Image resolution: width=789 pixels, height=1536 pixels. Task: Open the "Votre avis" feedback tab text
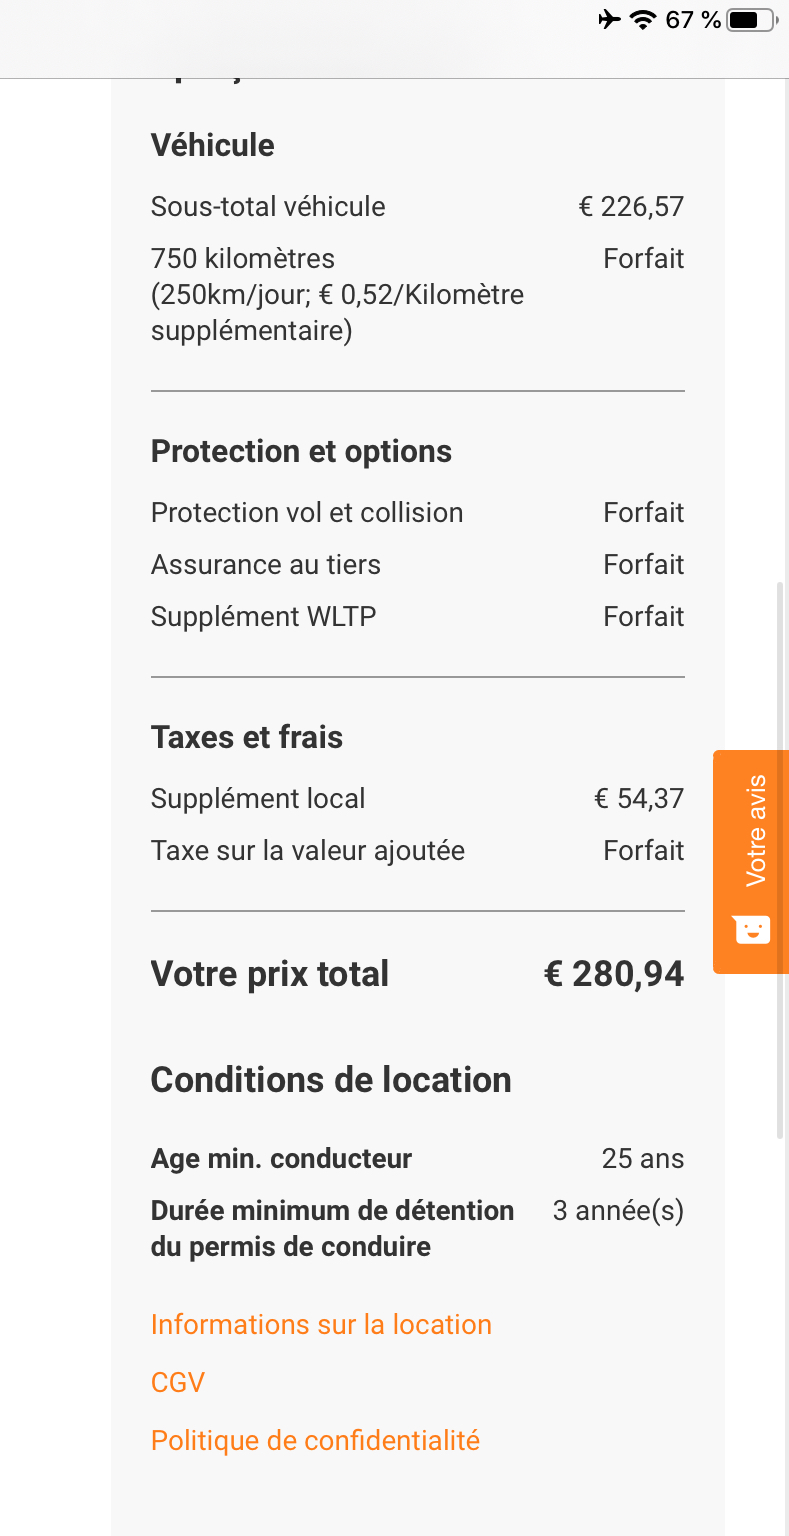click(x=756, y=831)
